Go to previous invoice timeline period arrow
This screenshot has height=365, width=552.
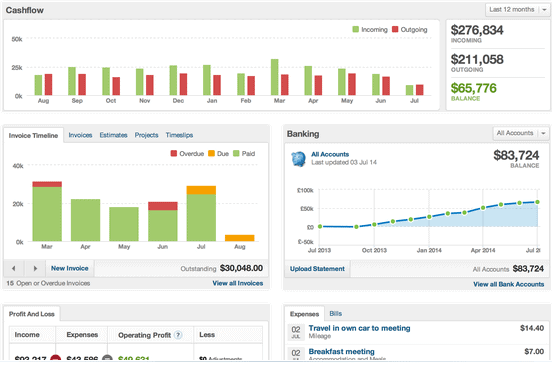pyautogui.click(x=14, y=269)
